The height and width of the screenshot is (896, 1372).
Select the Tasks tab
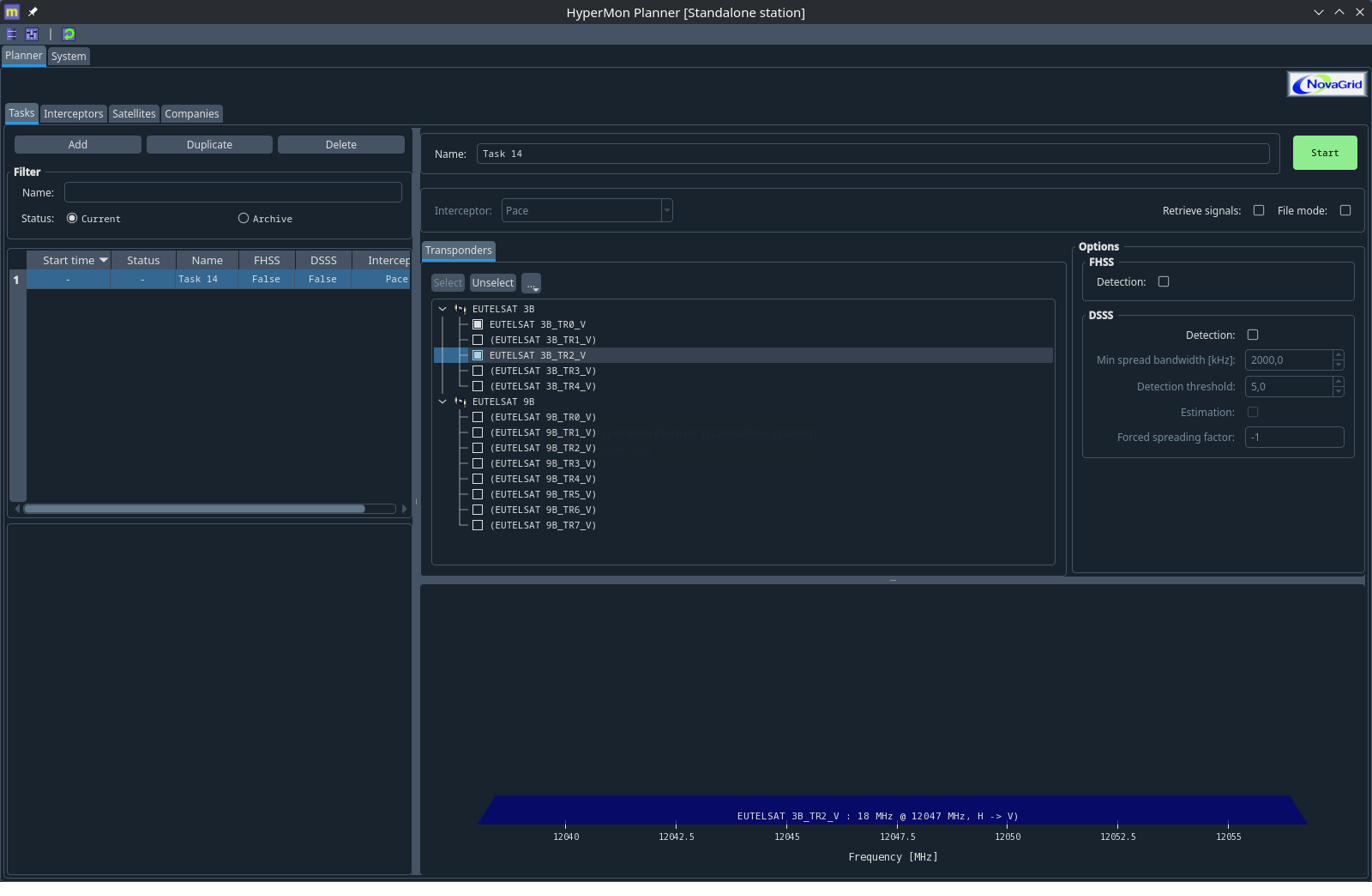22,113
